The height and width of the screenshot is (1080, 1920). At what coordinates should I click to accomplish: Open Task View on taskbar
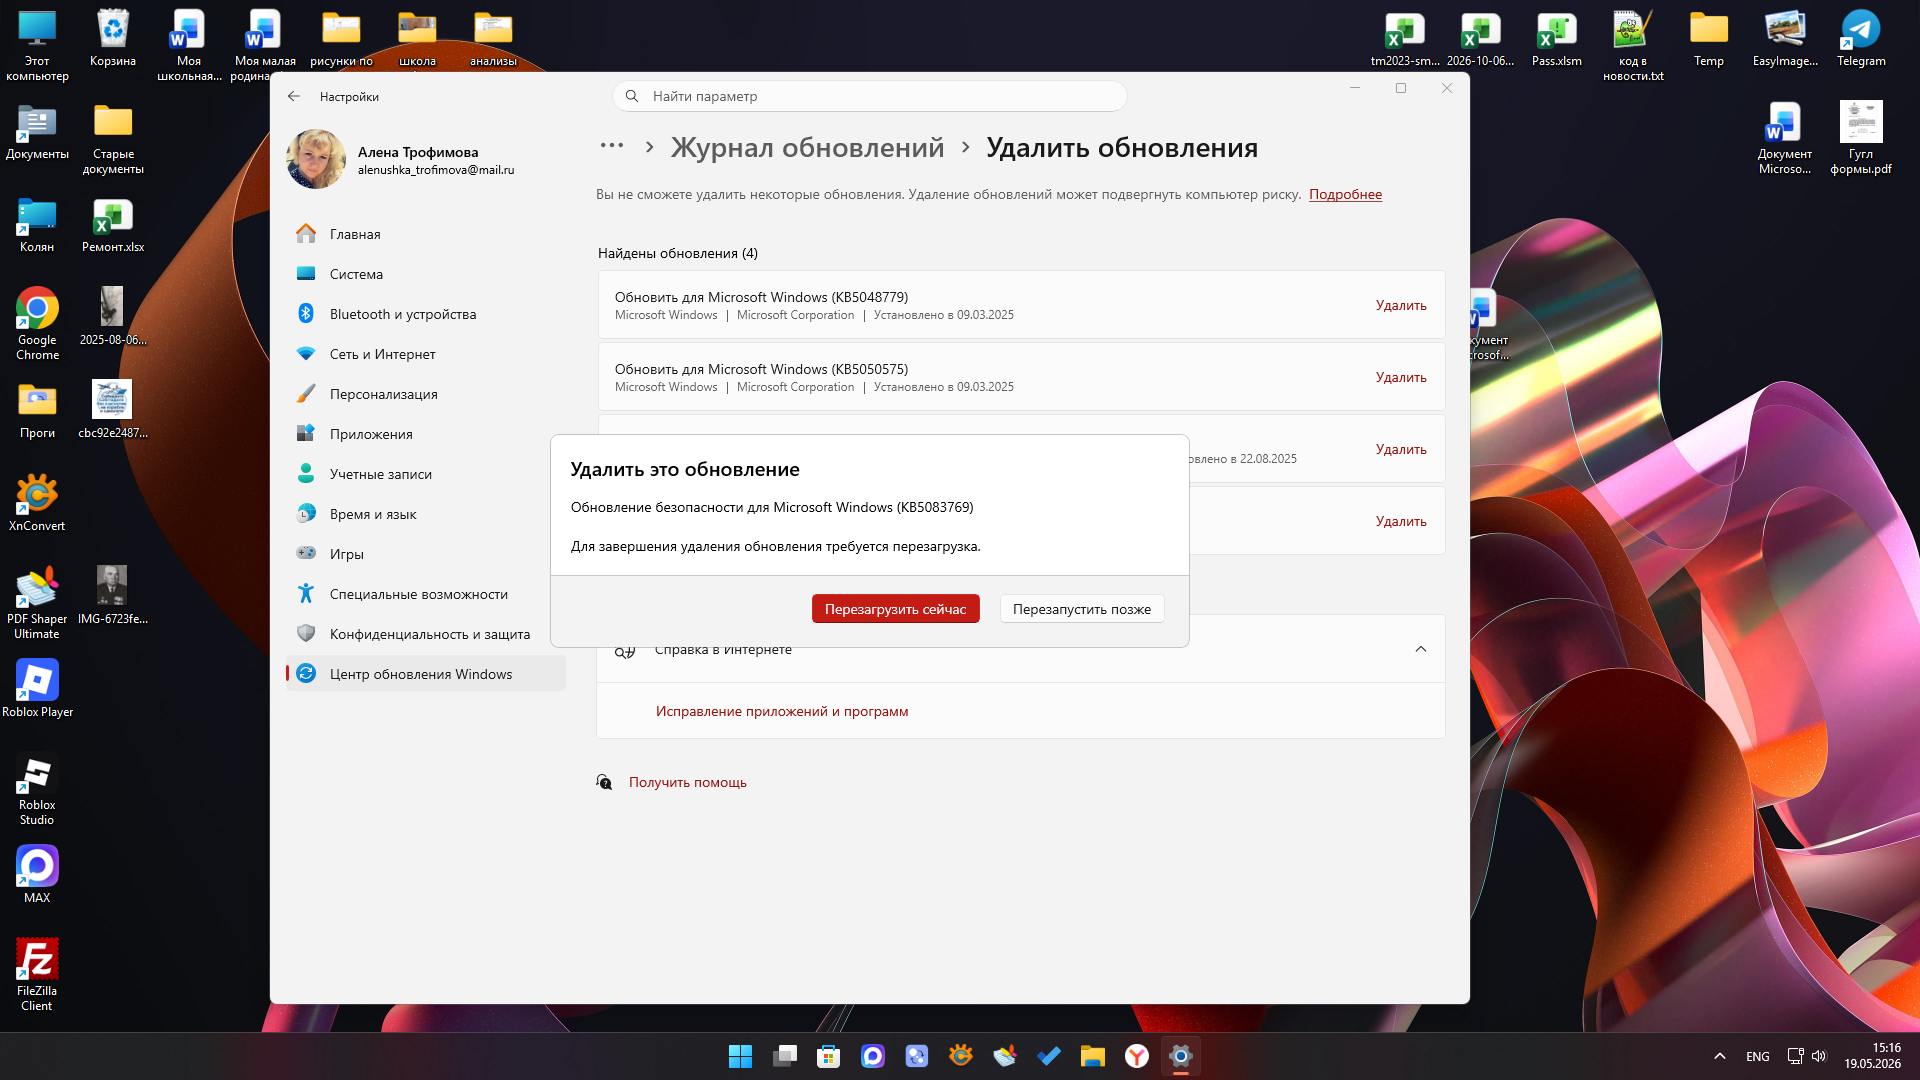pos(785,1056)
